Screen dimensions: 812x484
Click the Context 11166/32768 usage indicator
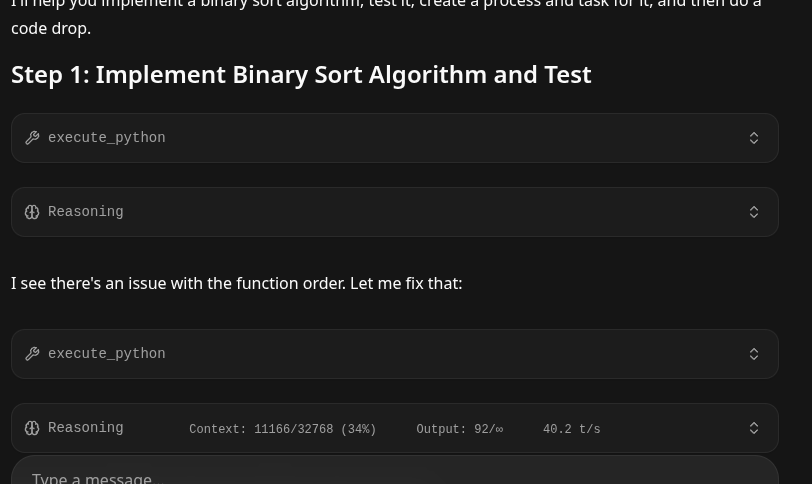click(283, 430)
